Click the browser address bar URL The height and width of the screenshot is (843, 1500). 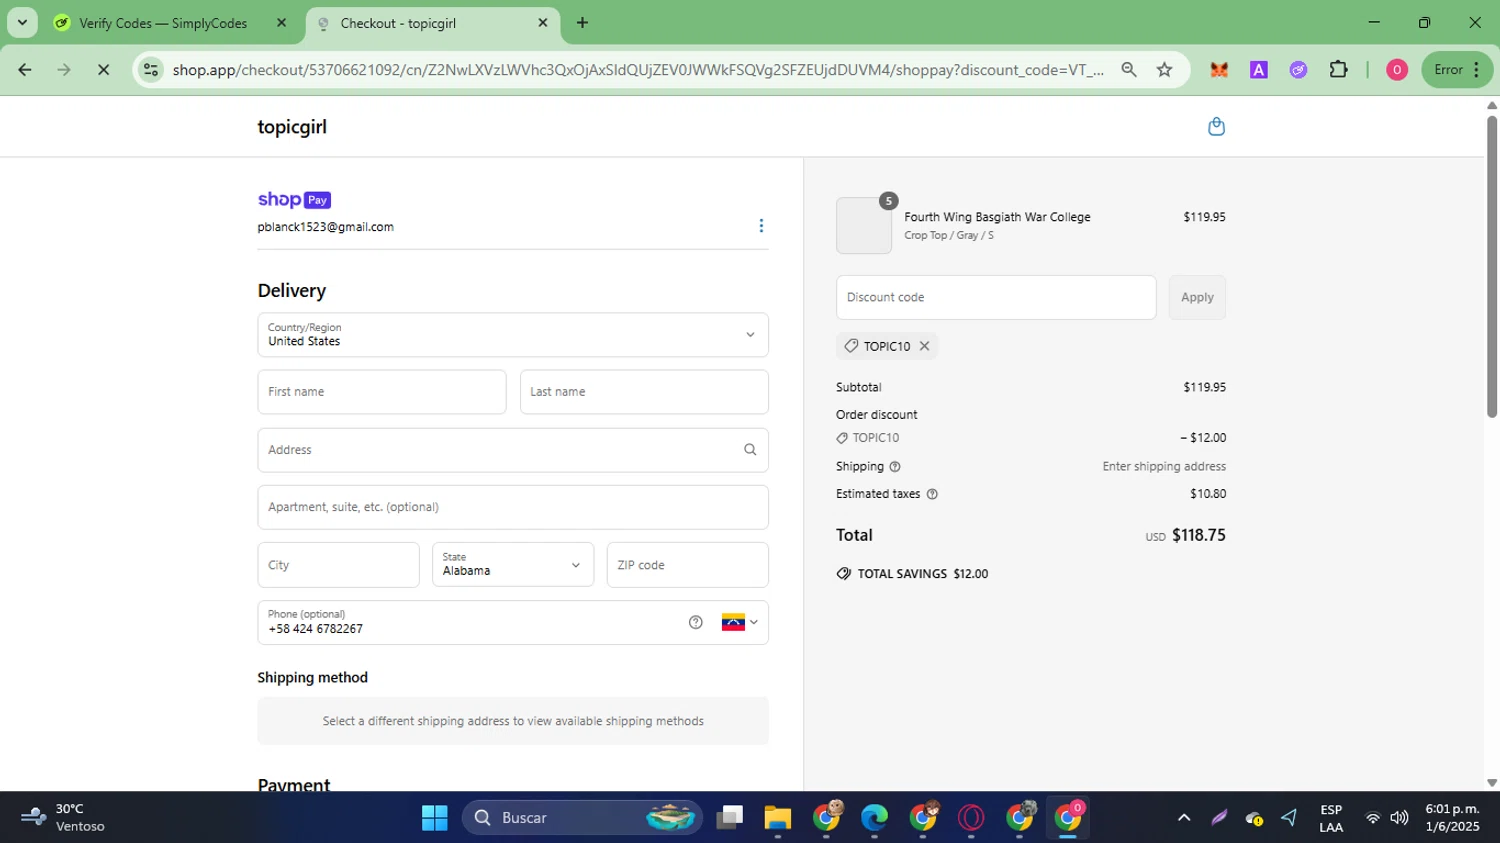coord(638,70)
